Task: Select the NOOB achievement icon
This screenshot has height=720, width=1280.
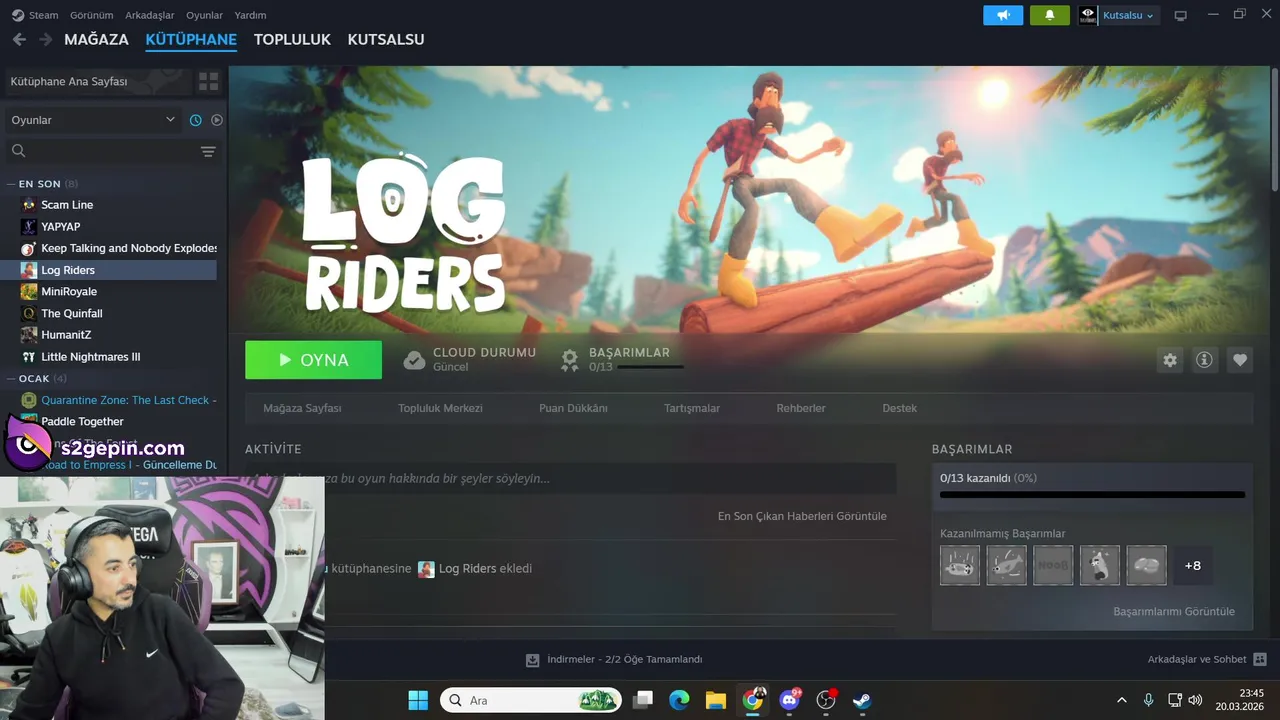Action: (1053, 565)
